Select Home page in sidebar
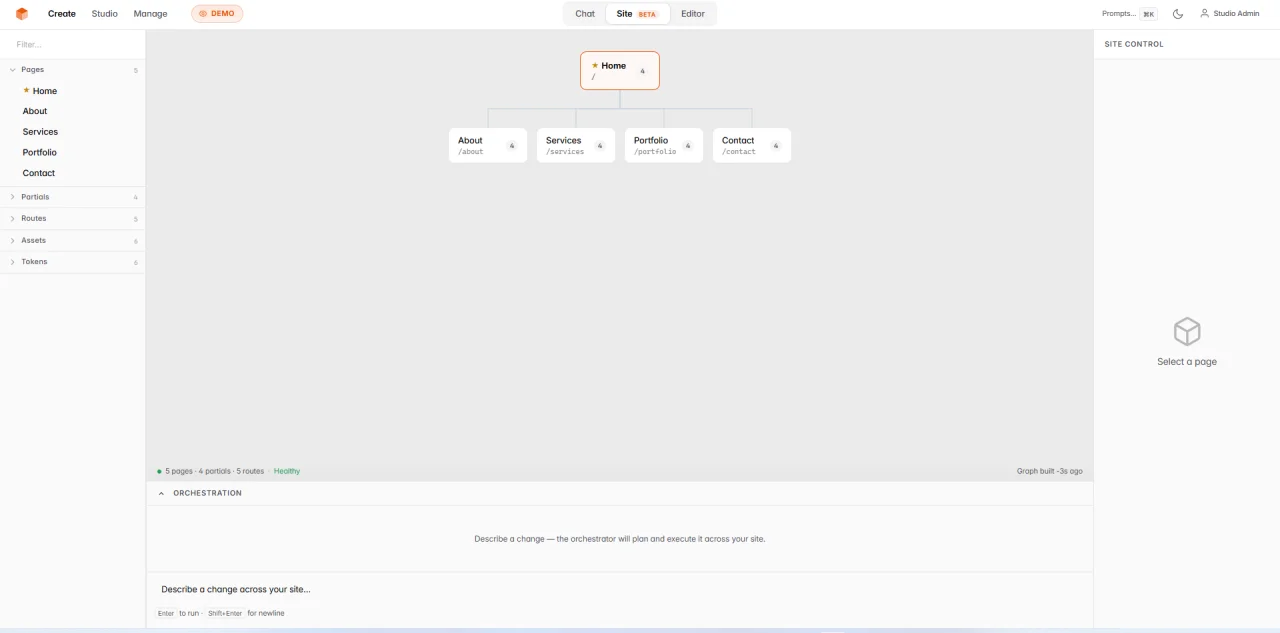Viewport: 1280px width, 633px height. [x=72, y=91]
